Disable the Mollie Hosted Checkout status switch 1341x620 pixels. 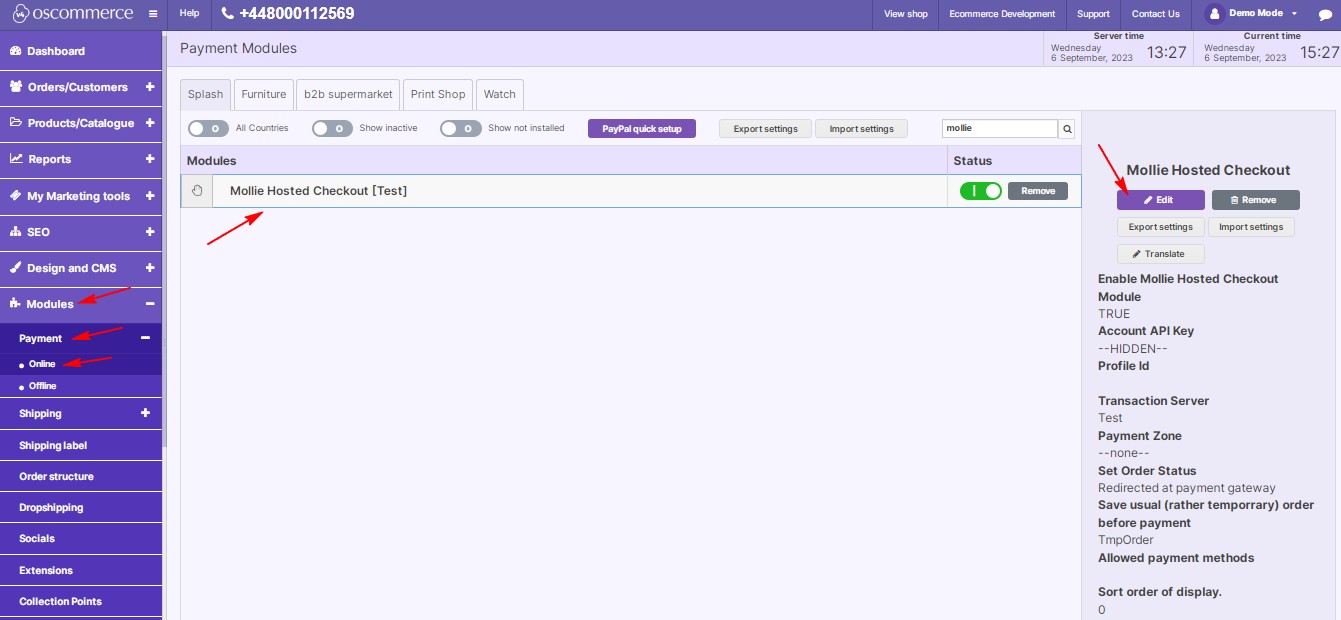pyautogui.click(x=980, y=191)
